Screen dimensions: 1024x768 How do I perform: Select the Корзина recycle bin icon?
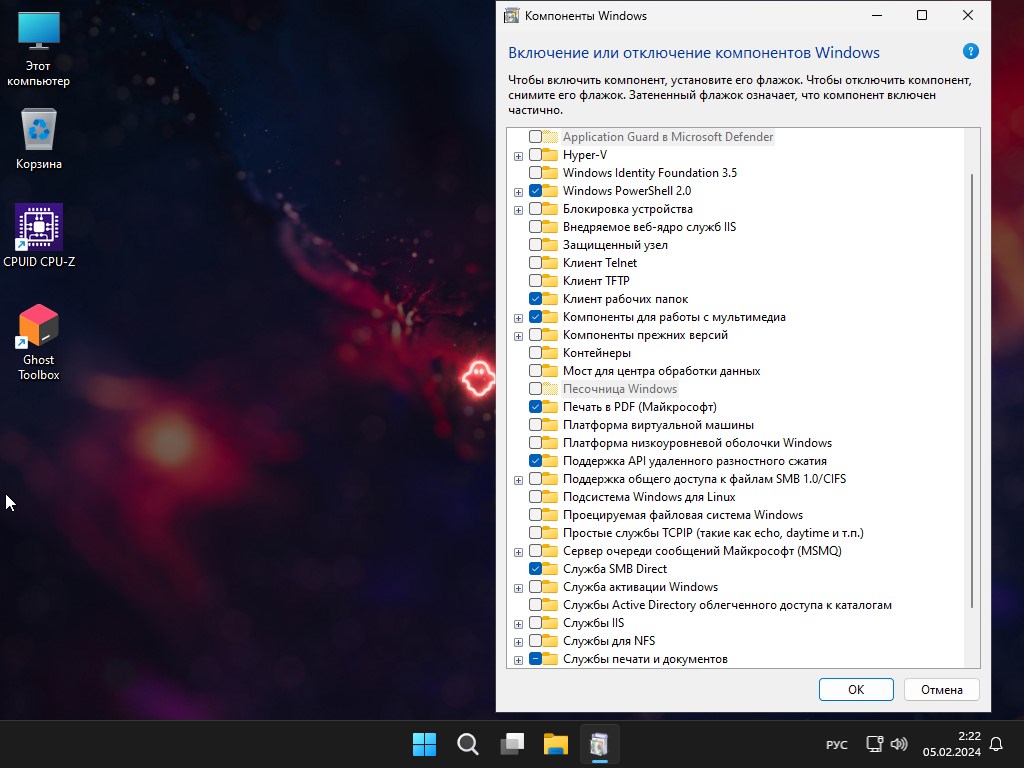(39, 139)
